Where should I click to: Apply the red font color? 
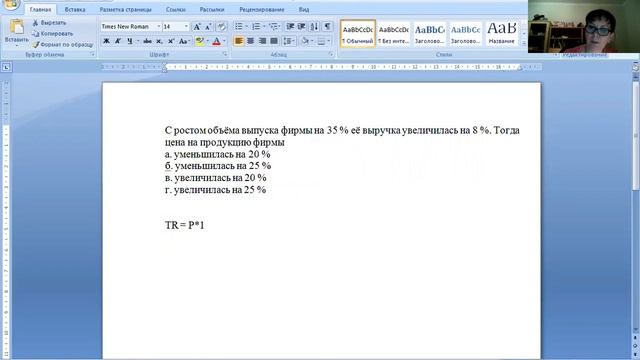(216, 41)
